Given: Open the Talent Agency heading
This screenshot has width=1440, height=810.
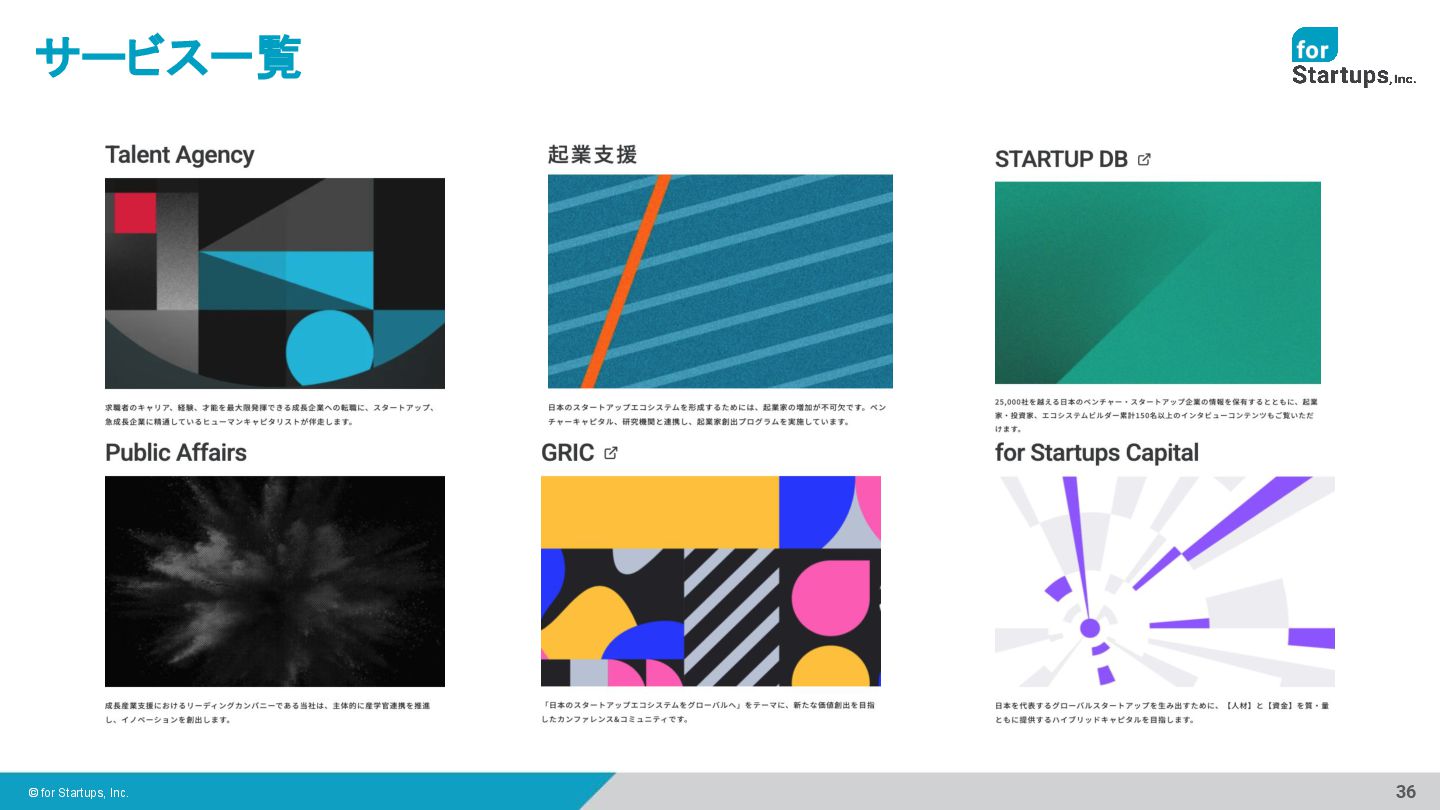Looking at the screenshot, I should [180, 155].
